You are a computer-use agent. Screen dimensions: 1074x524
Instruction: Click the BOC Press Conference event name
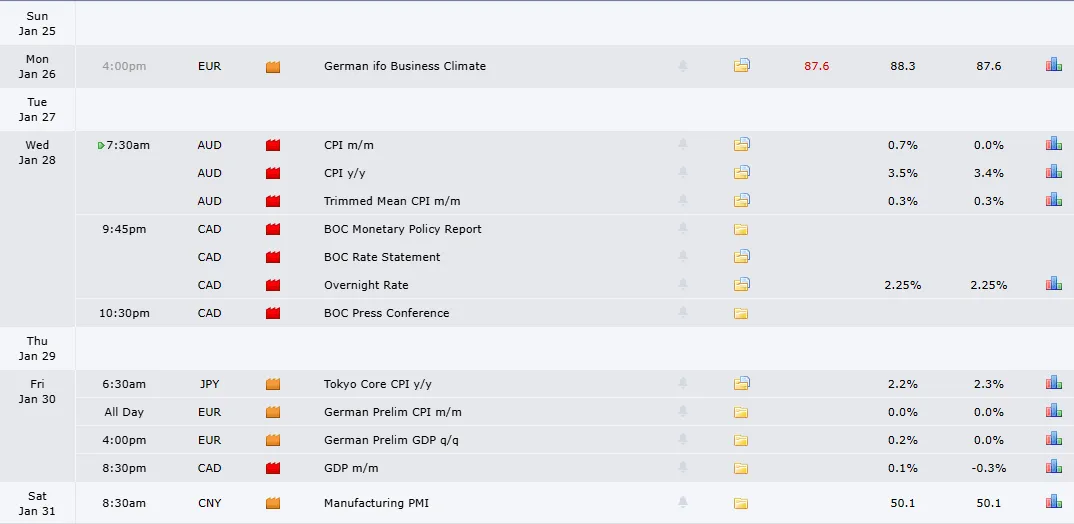pyautogui.click(x=387, y=313)
